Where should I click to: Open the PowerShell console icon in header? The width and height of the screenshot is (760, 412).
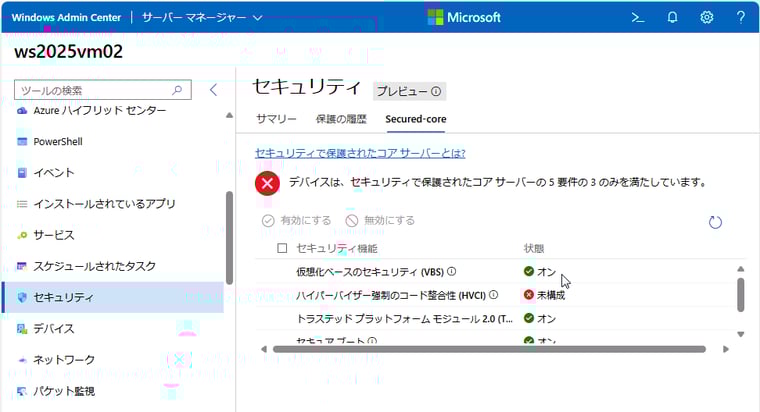638,18
